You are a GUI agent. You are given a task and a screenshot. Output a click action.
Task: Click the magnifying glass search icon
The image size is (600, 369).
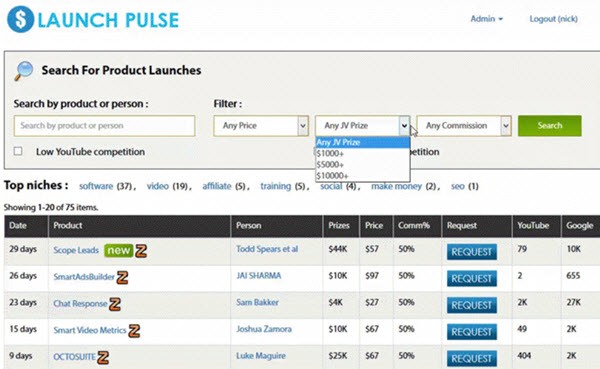click(x=24, y=71)
